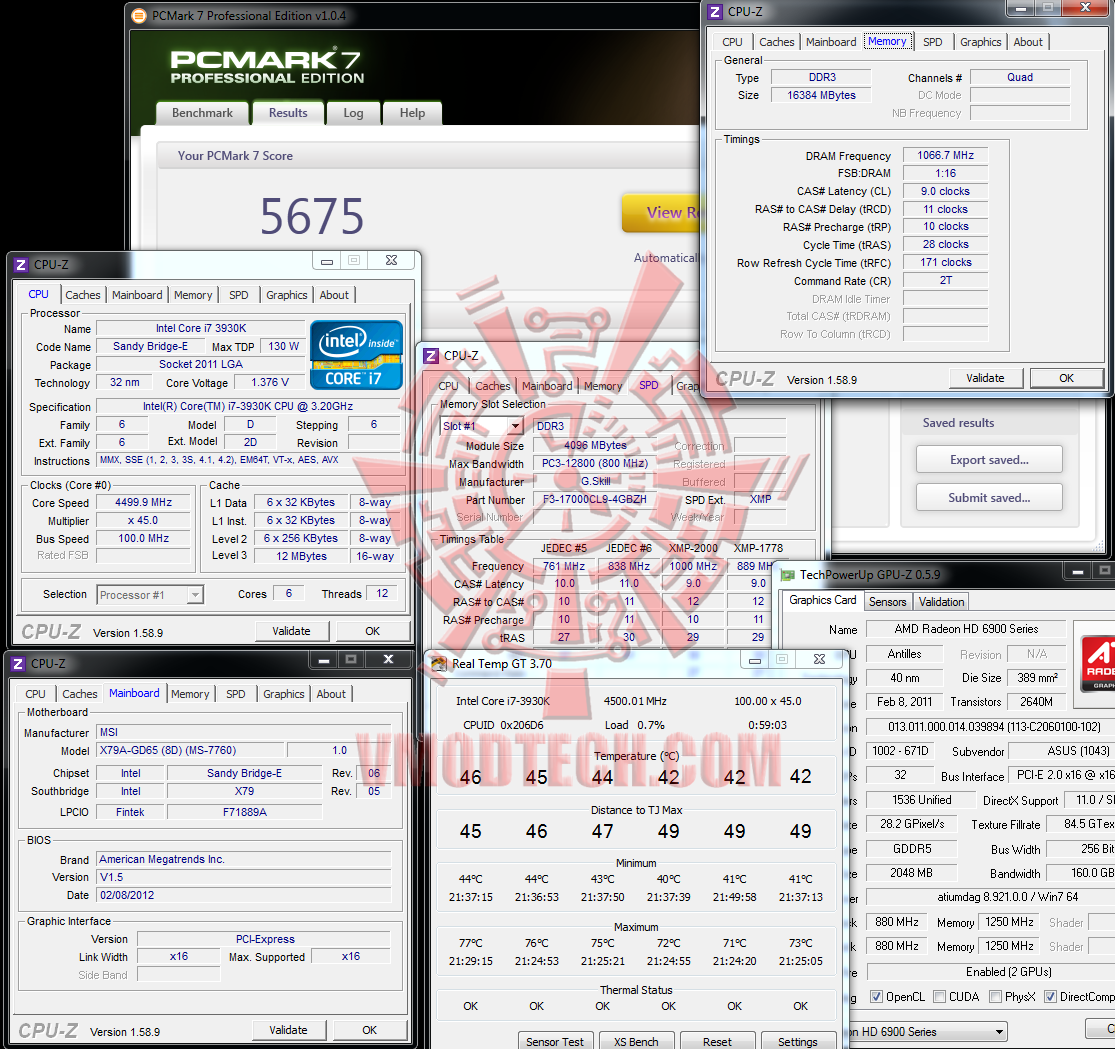Click the CPU-Z memory window Z logo icon

tap(715, 12)
